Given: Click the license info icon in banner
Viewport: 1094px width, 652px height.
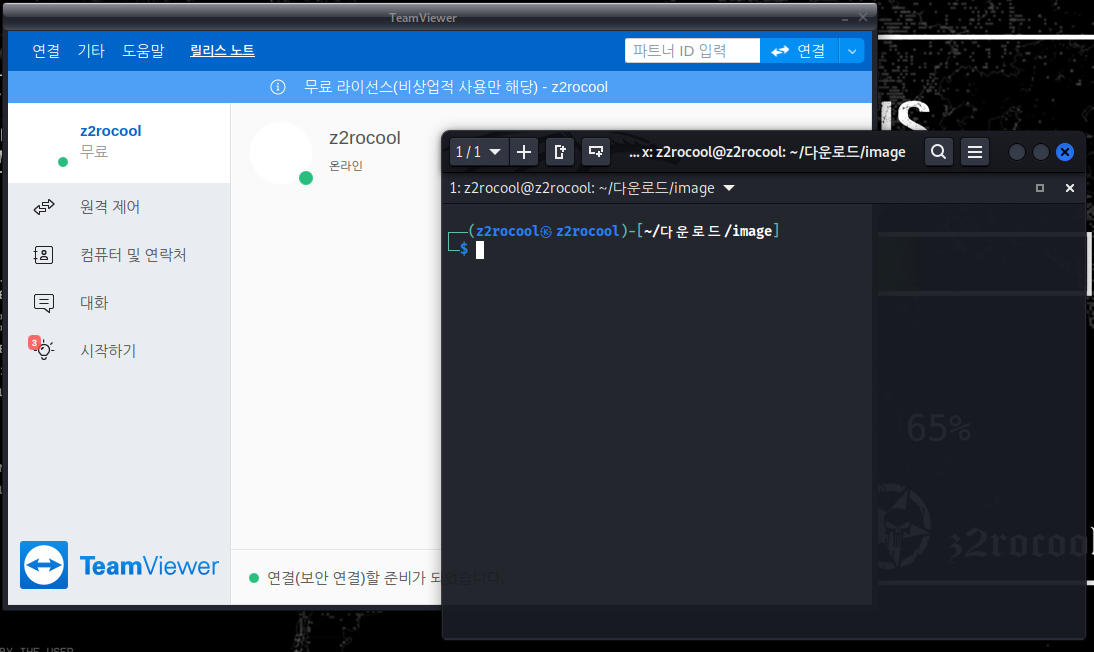Looking at the screenshot, I should [278, 87].
